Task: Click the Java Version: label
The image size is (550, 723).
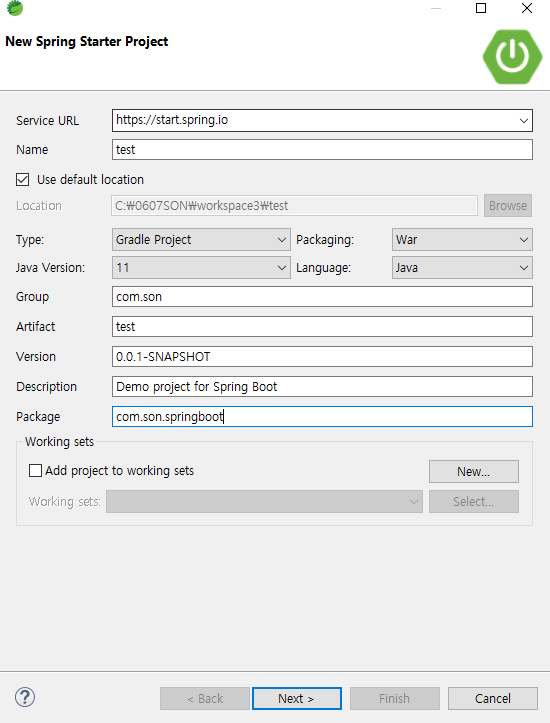Action: tap(51, 268)
